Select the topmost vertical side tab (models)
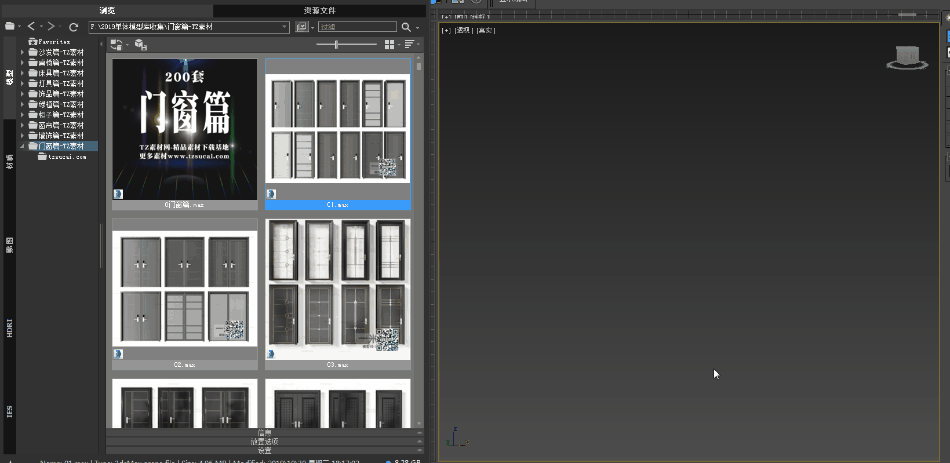The height and width of the screenshot is (463, 950). [10, 78]
